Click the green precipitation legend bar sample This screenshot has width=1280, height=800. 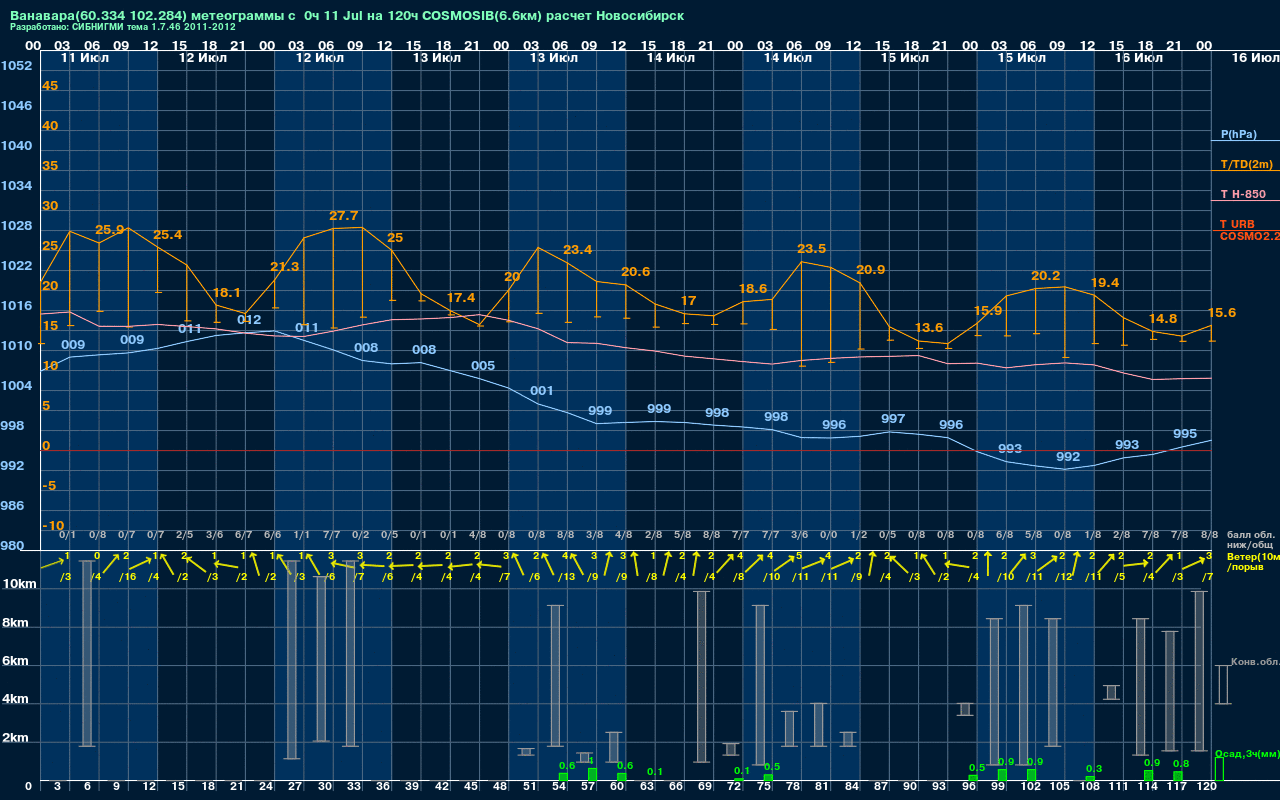1219,769
